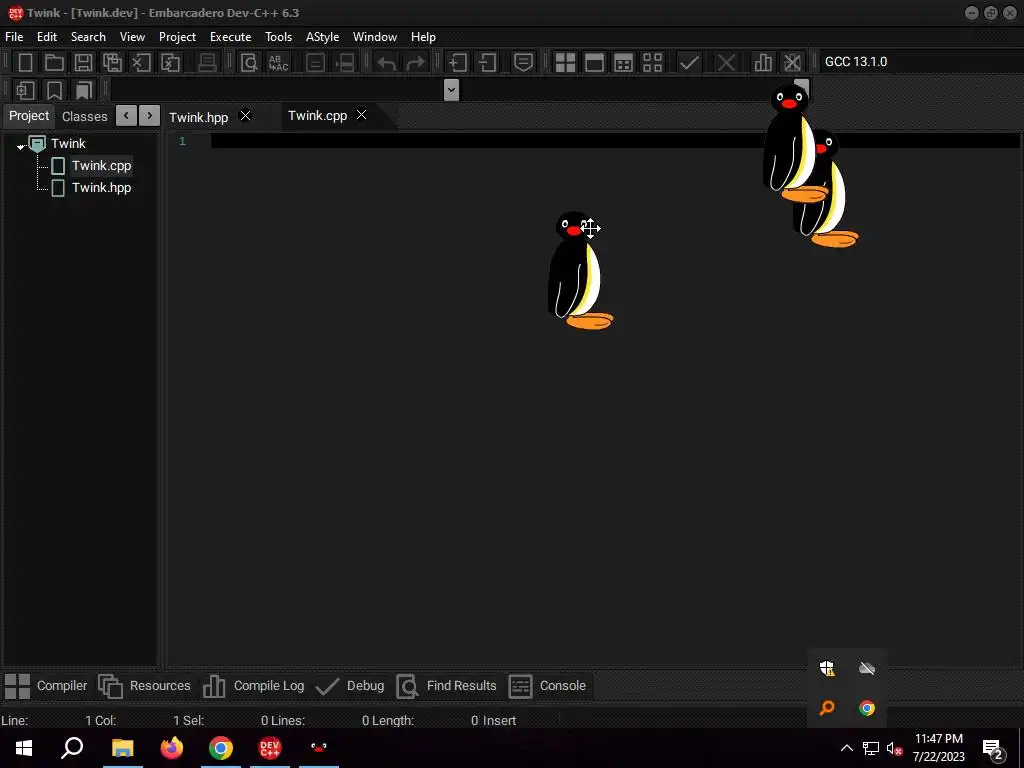Select Twink.cpp in the project tree
Viewport: 1024px width, 768px height.
click(x=101, y=166)
